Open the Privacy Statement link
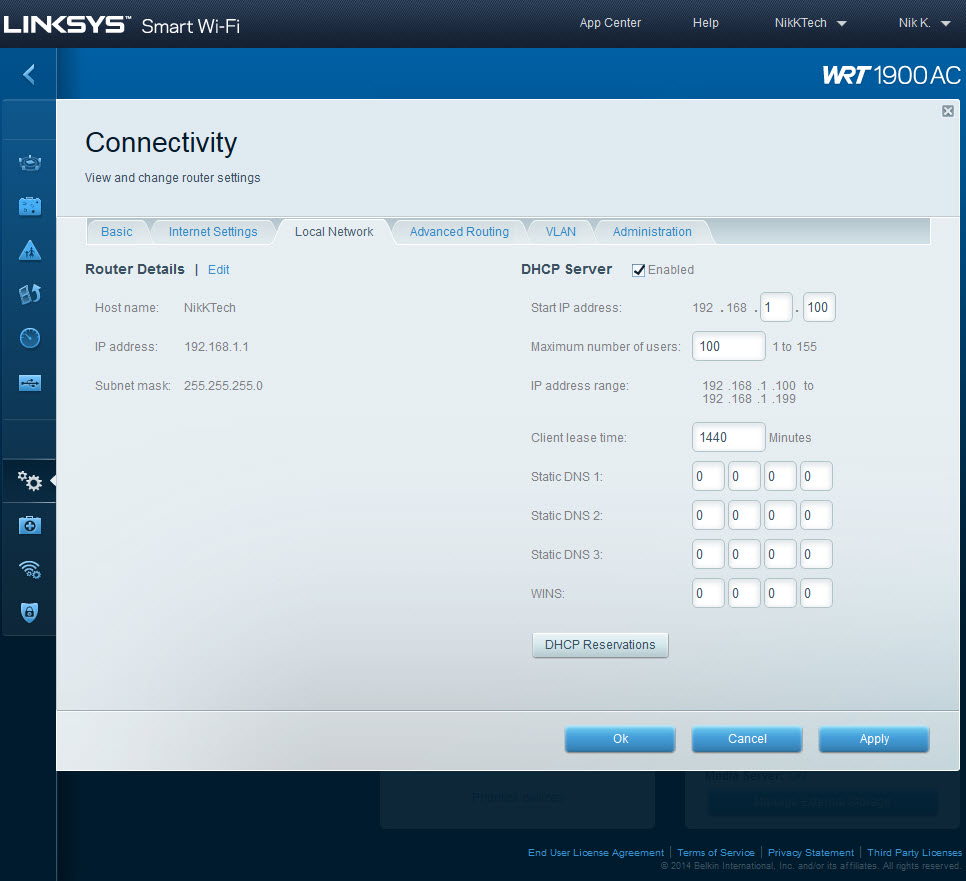 (x=811, y=853)
